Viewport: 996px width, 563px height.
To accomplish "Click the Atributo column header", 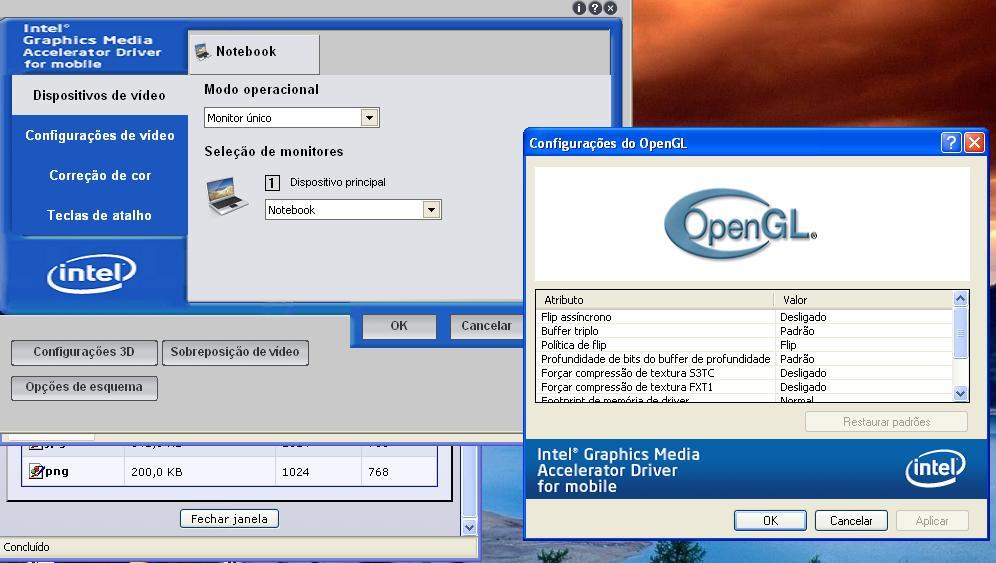I will [655, 300].
